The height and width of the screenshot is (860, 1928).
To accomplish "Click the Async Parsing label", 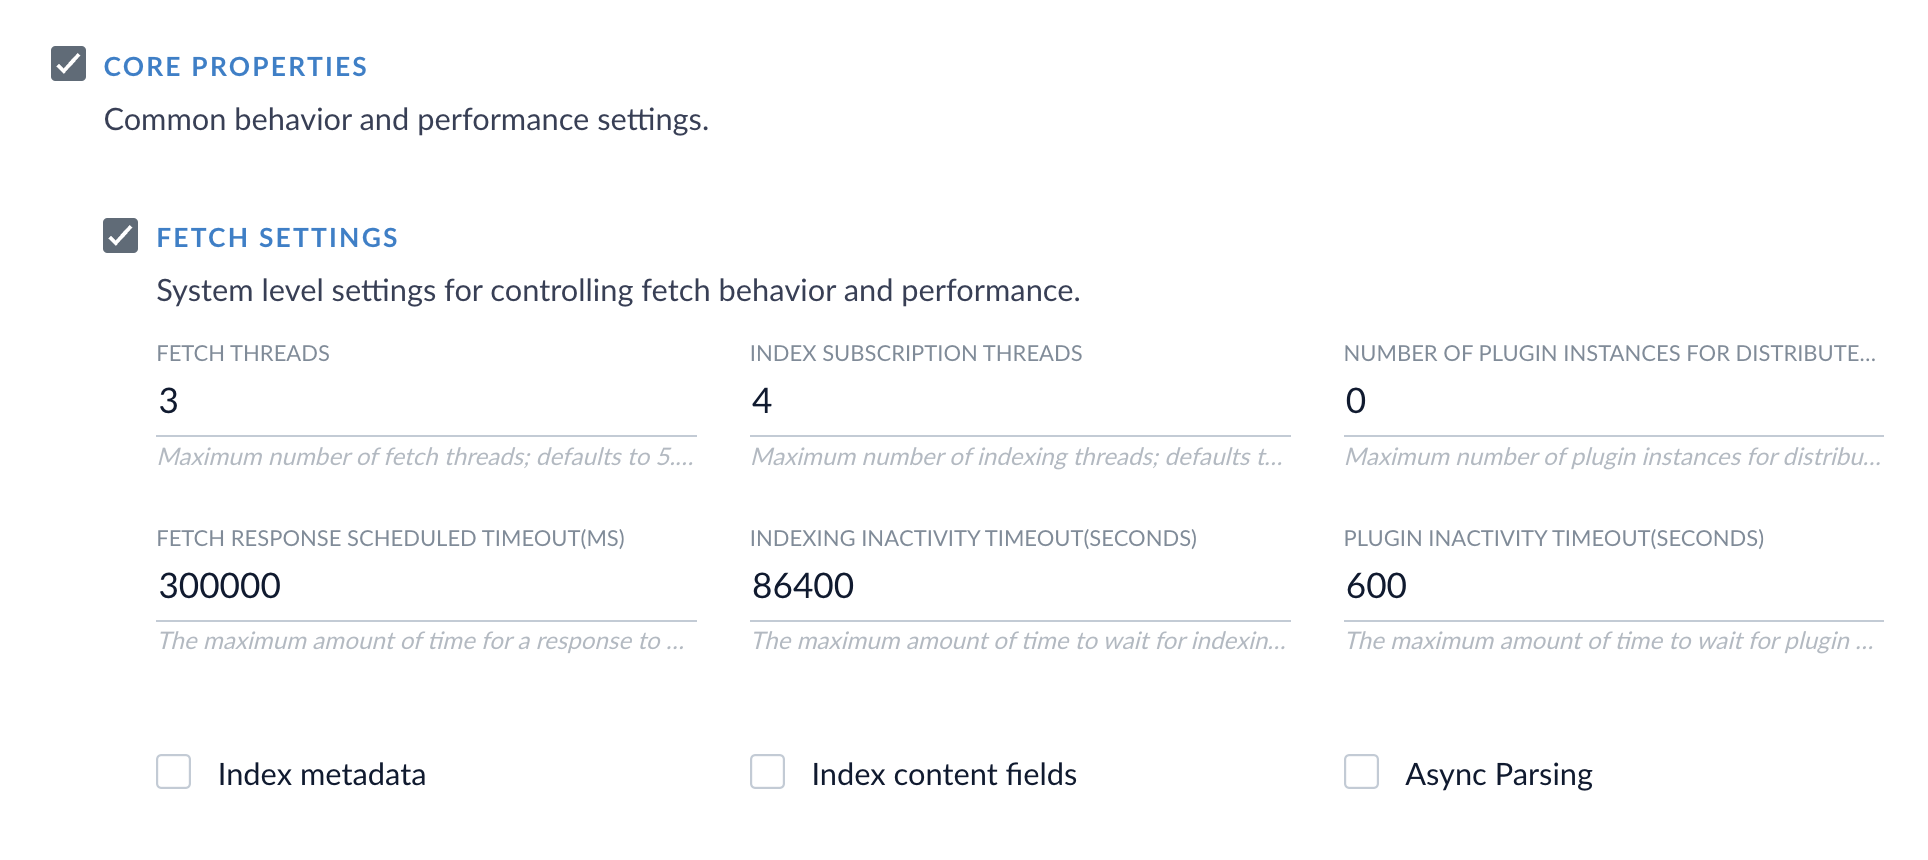I will [x=1498, y=775].
